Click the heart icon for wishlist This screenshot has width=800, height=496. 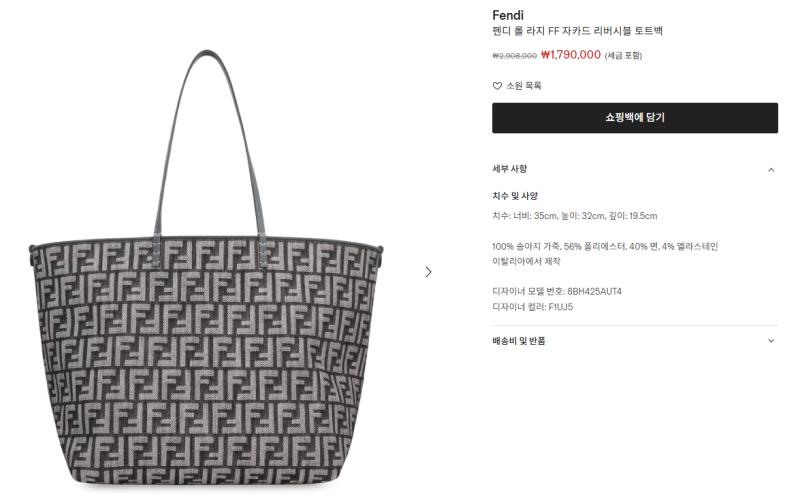497,86
